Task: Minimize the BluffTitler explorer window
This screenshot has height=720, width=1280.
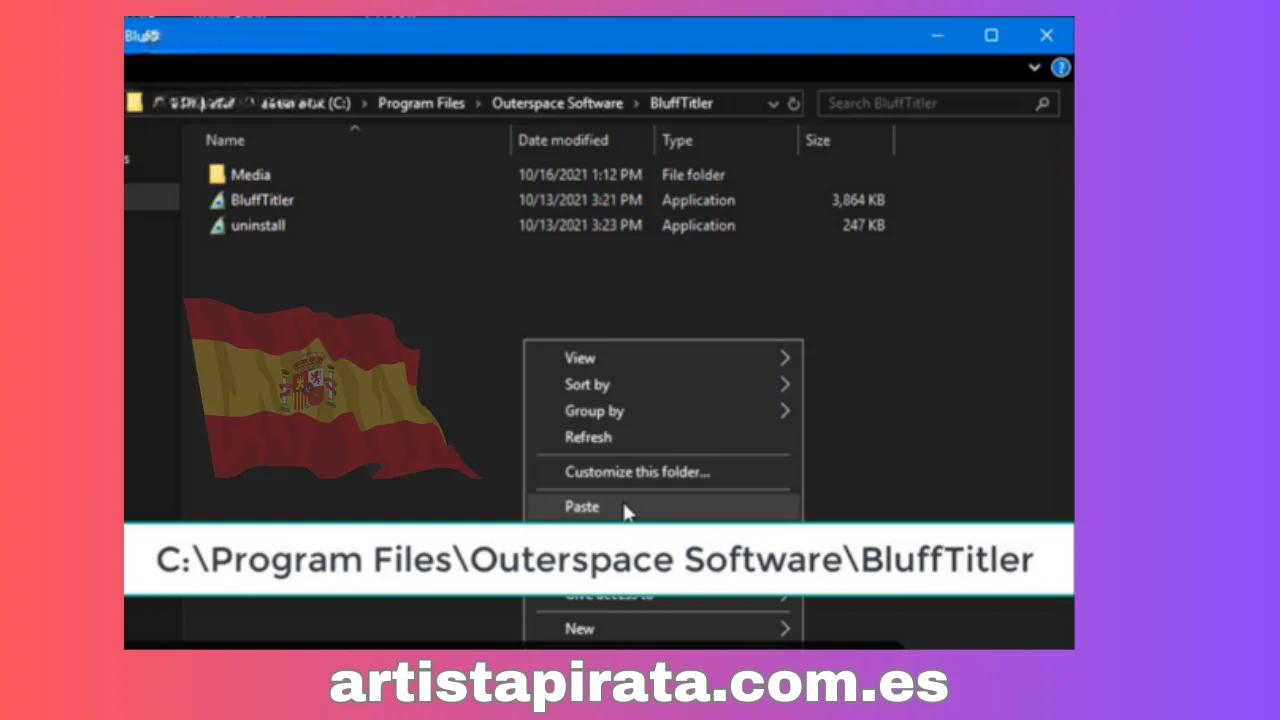Action: point(937,35)
